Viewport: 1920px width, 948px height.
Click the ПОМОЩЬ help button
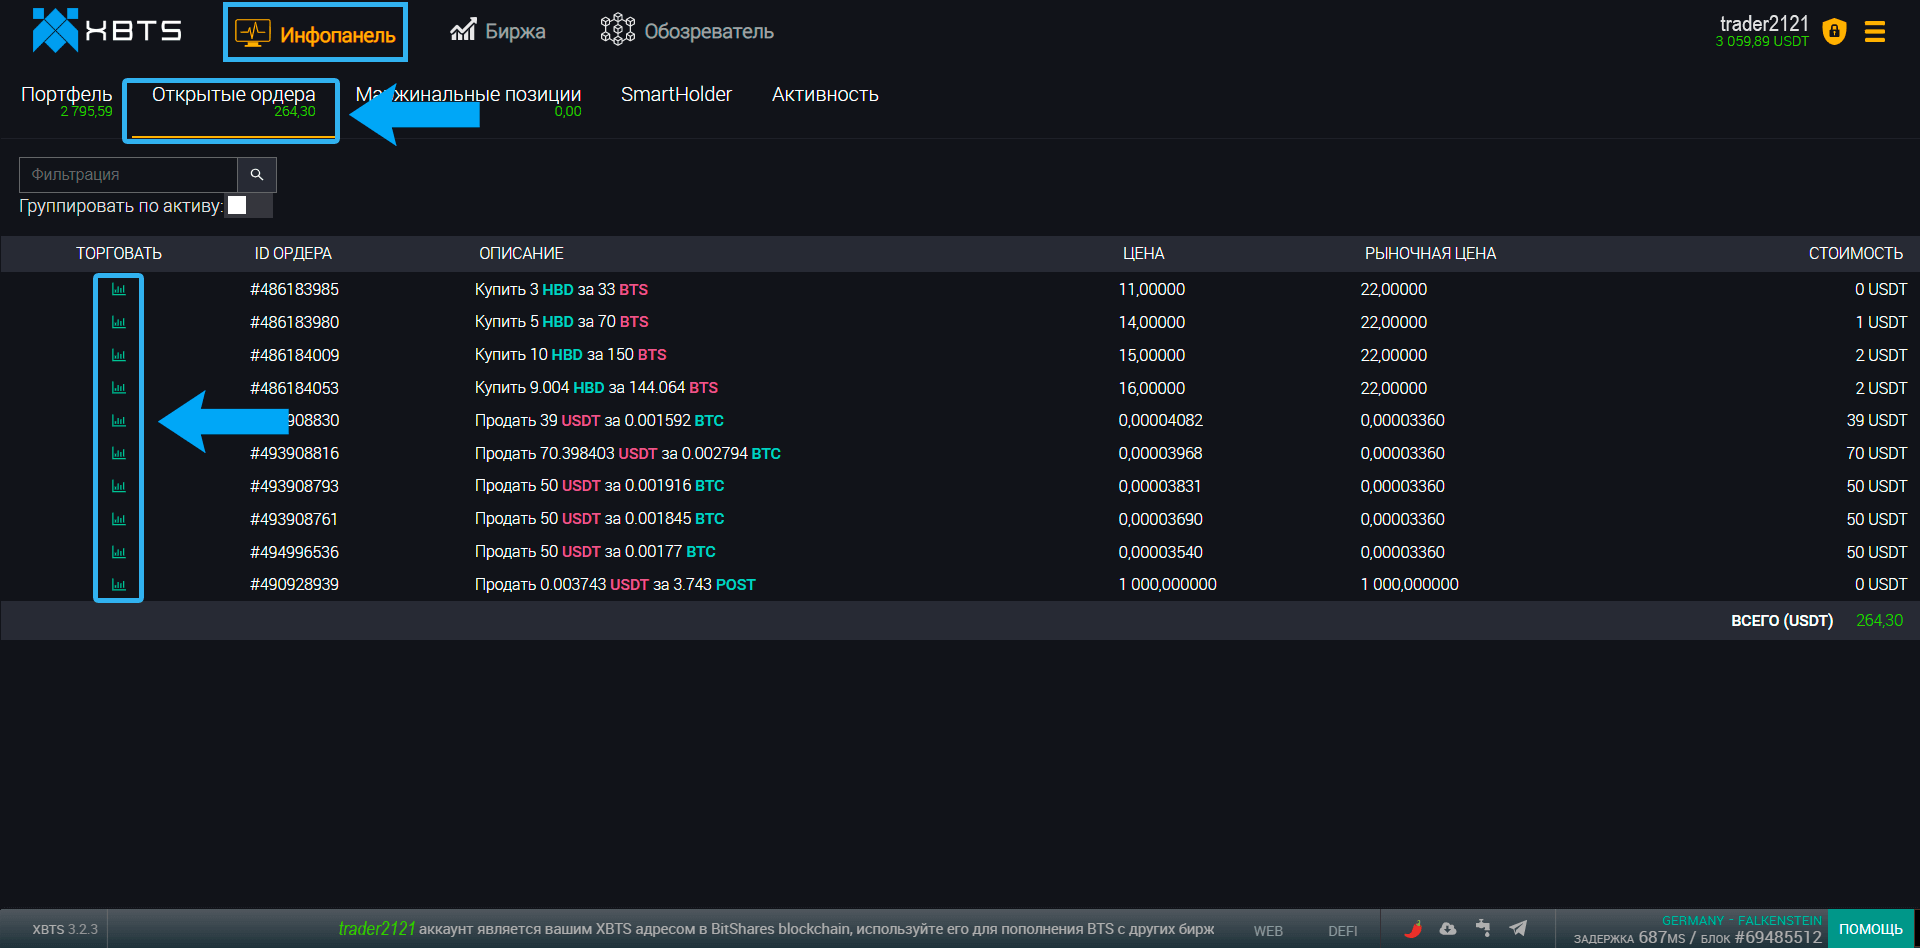[x=1870, y=929]
